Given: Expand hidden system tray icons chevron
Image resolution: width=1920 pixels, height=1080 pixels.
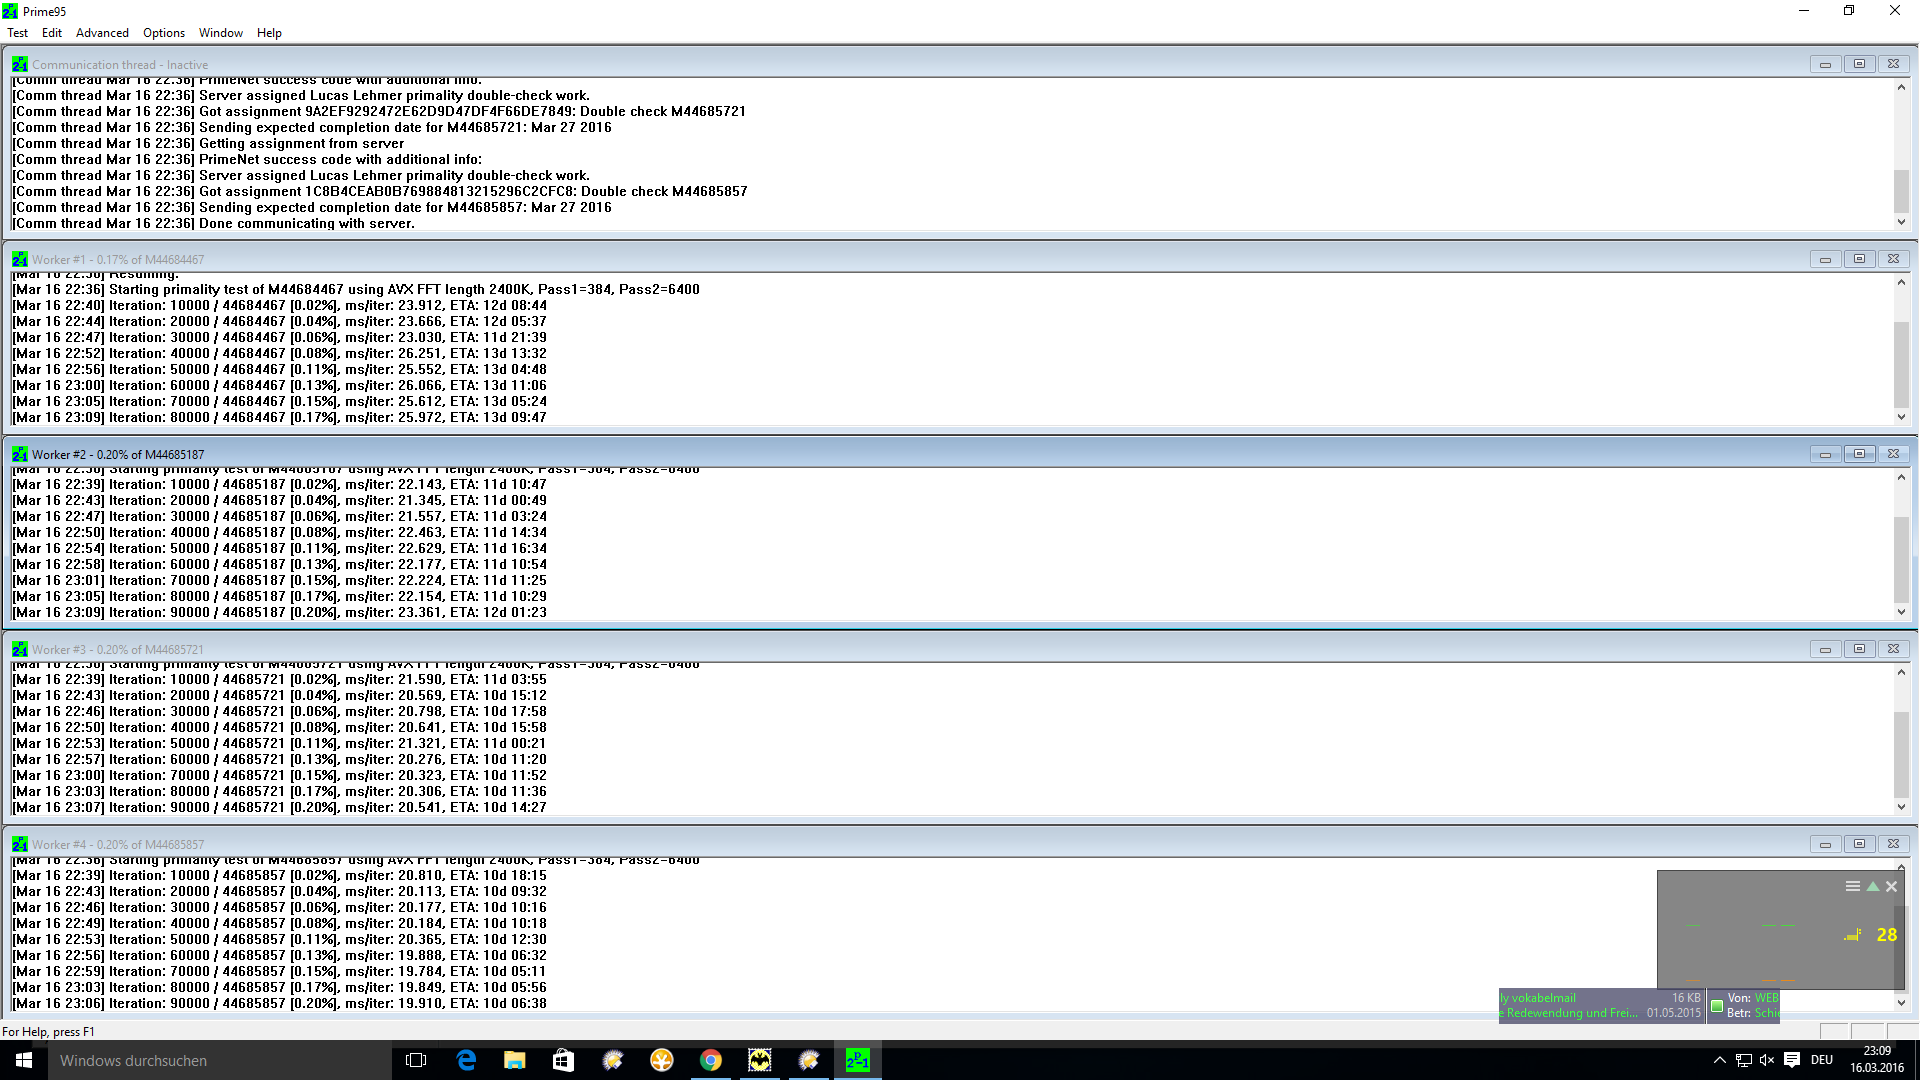Looking at the screenshot, I should pyautogui.click(x=1719, y=1060).
